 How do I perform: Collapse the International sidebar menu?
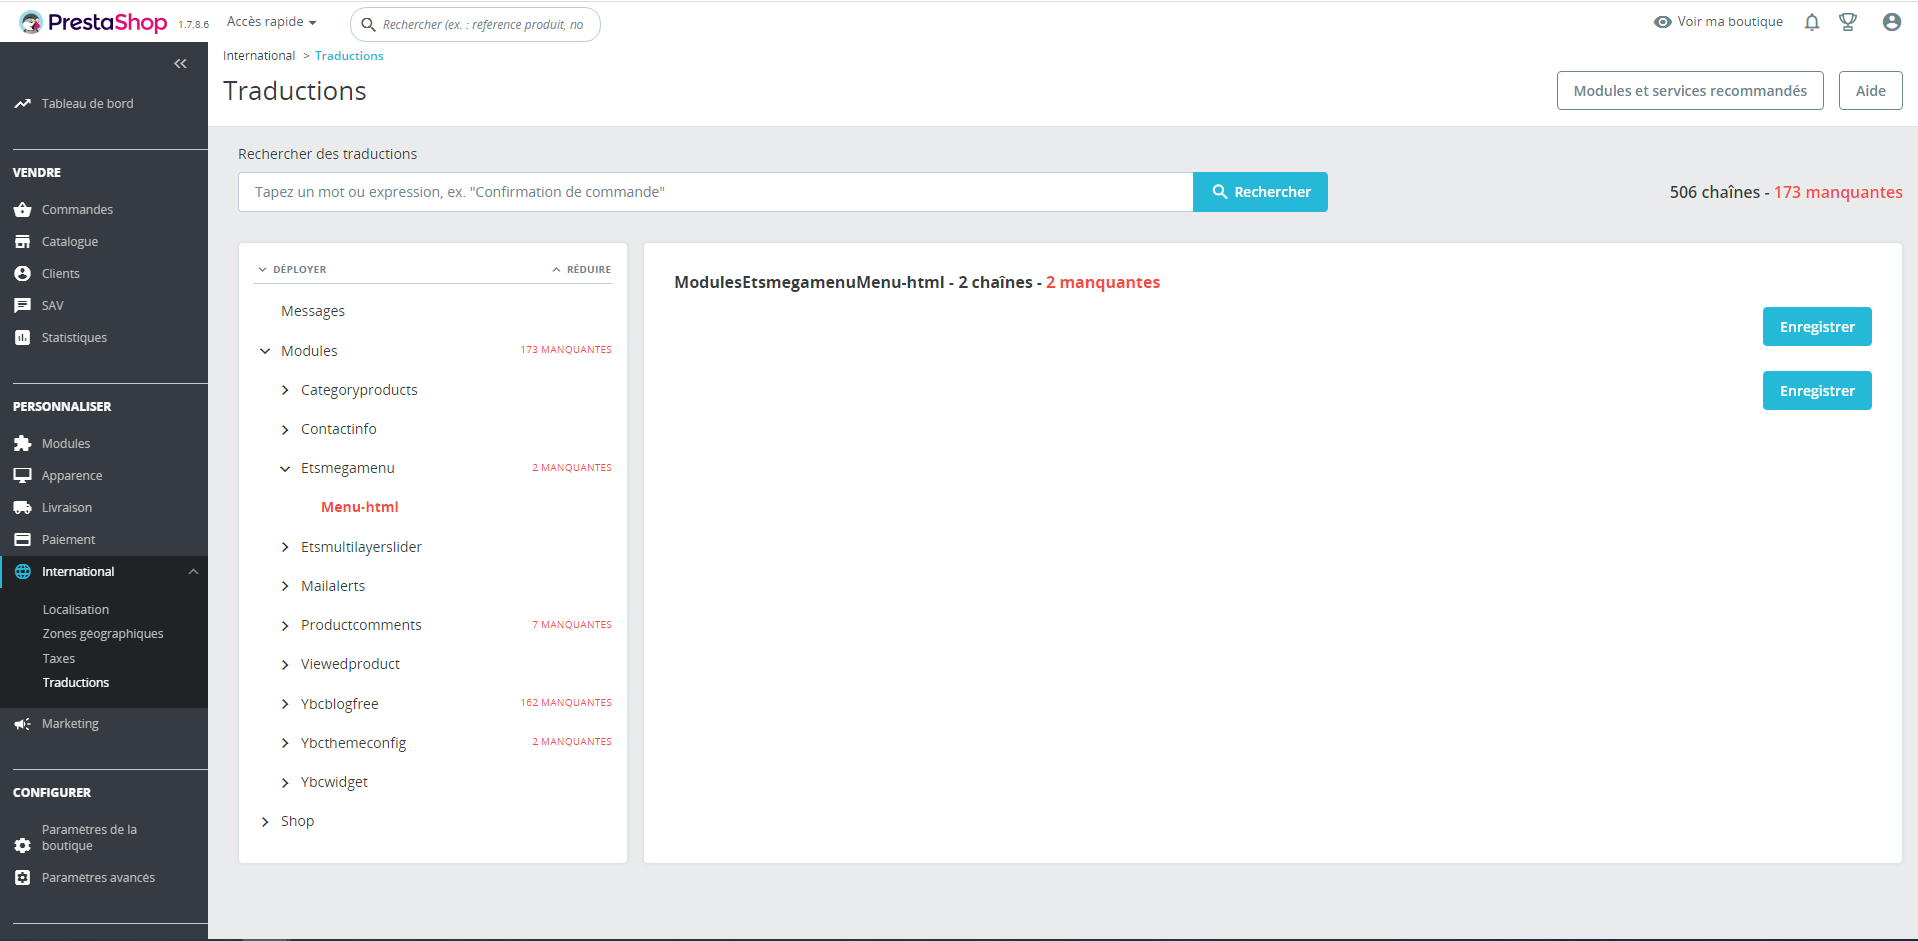tap(193, 572)
